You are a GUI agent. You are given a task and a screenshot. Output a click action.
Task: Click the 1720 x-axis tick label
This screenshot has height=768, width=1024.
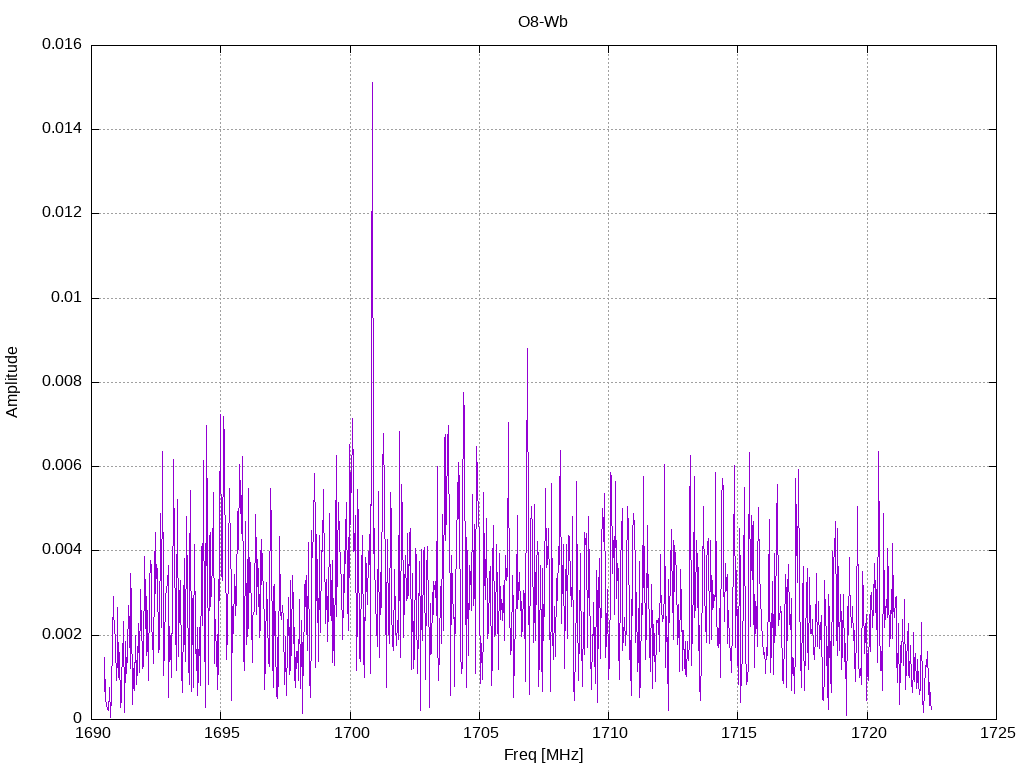coord(868,733)
